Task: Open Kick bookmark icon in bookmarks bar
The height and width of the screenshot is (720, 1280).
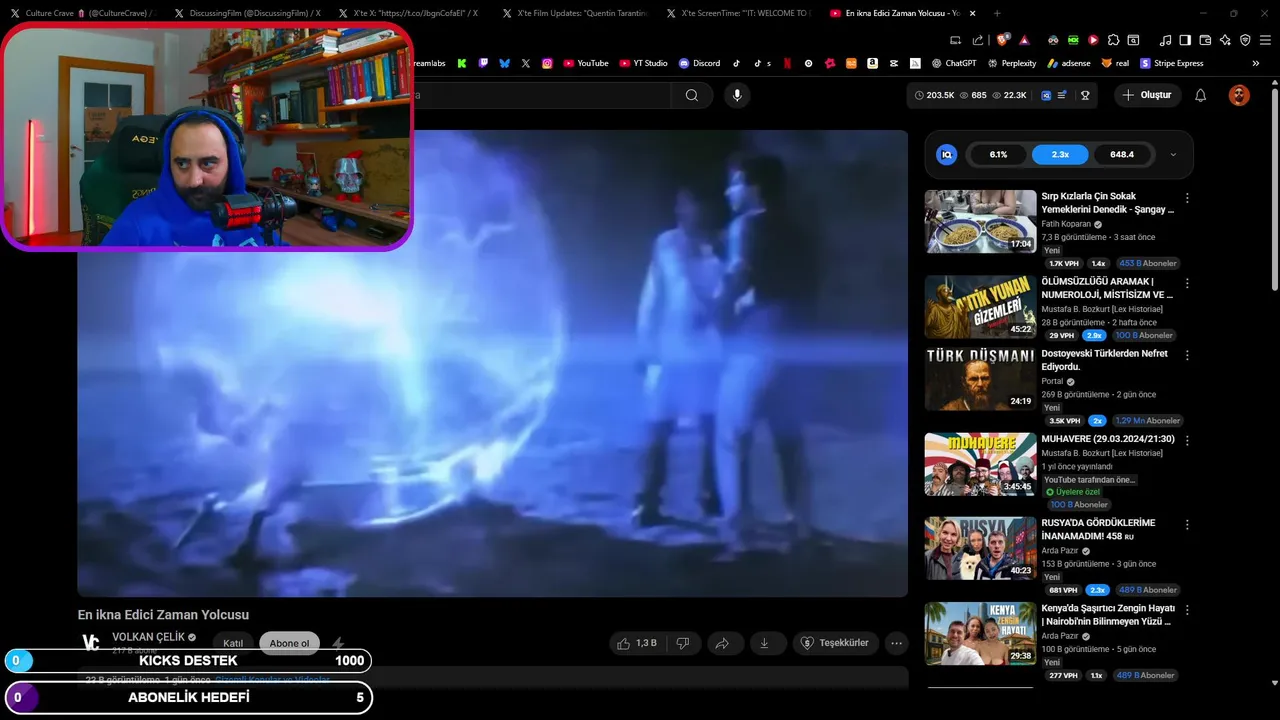Action: [462, 63]
